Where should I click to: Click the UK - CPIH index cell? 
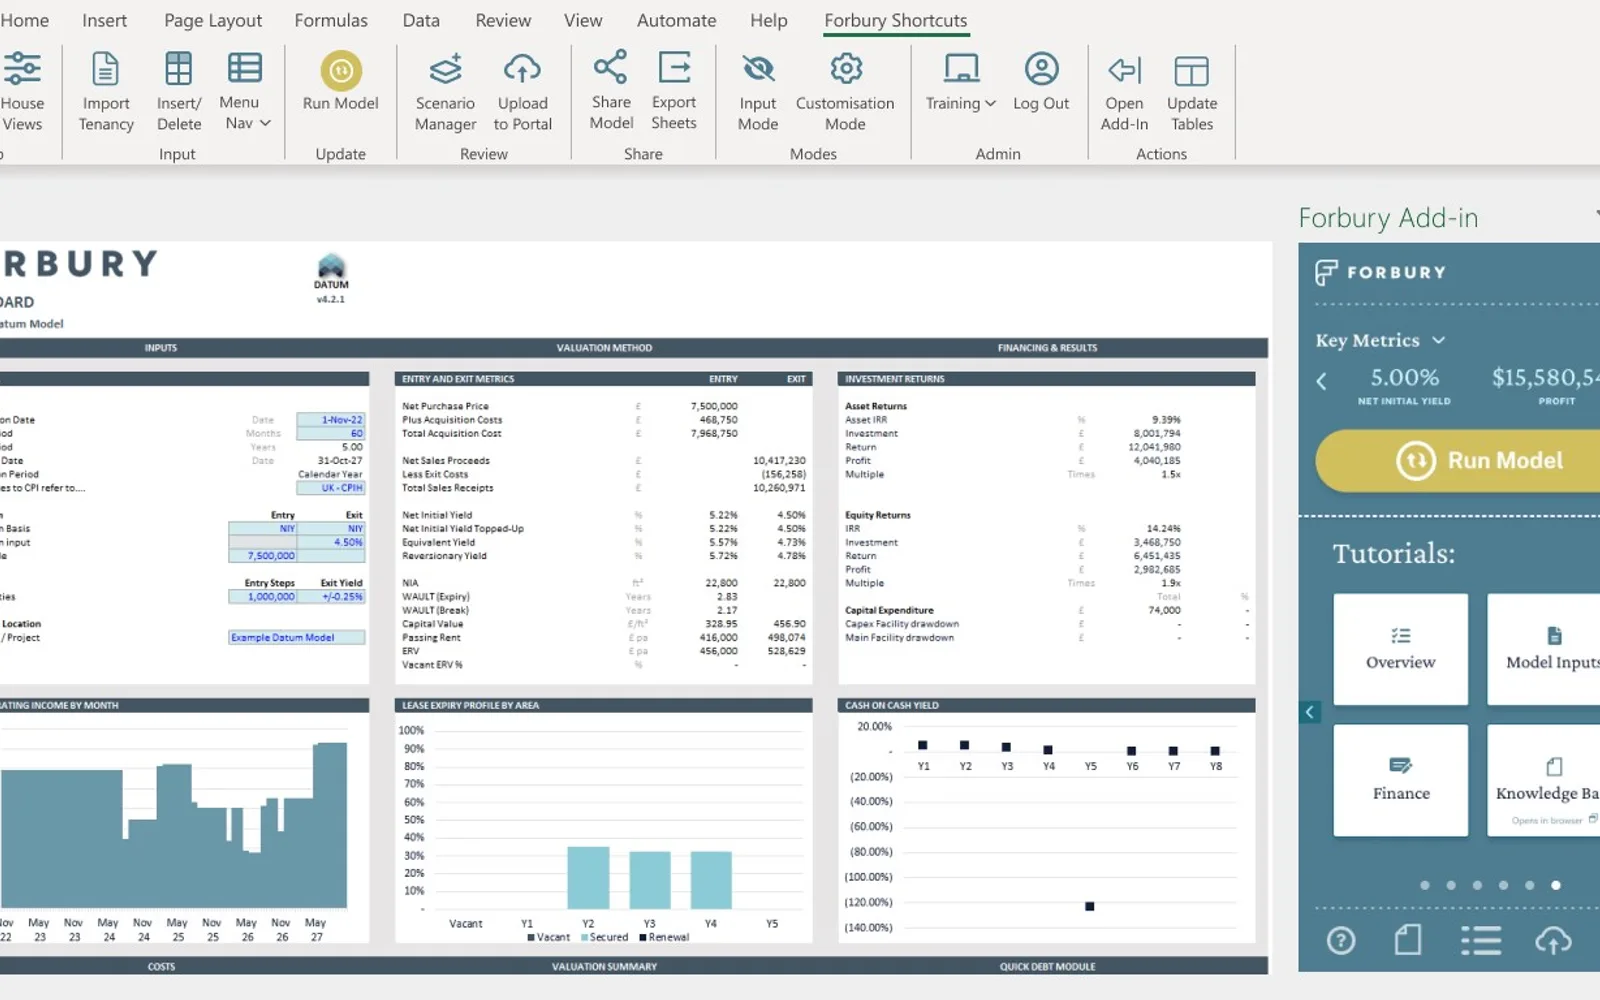pos(331,488)
